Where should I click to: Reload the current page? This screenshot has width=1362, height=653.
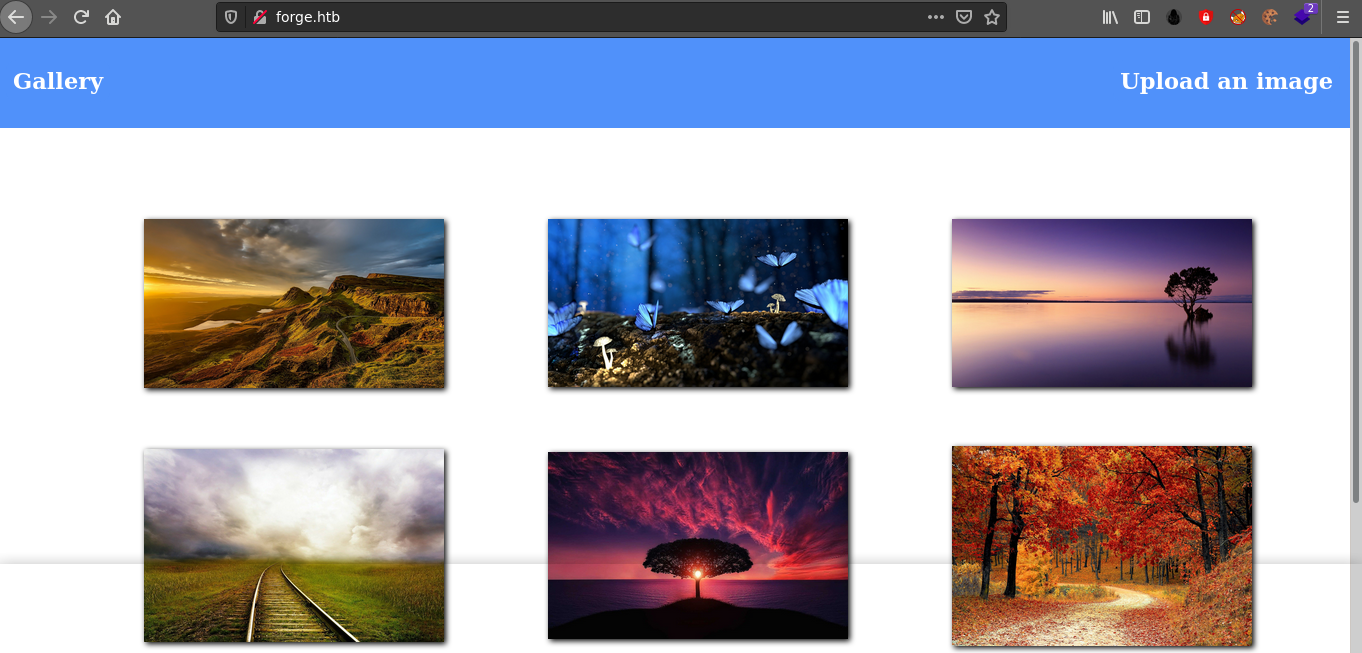pyautogui.click(x=81, y=17)
